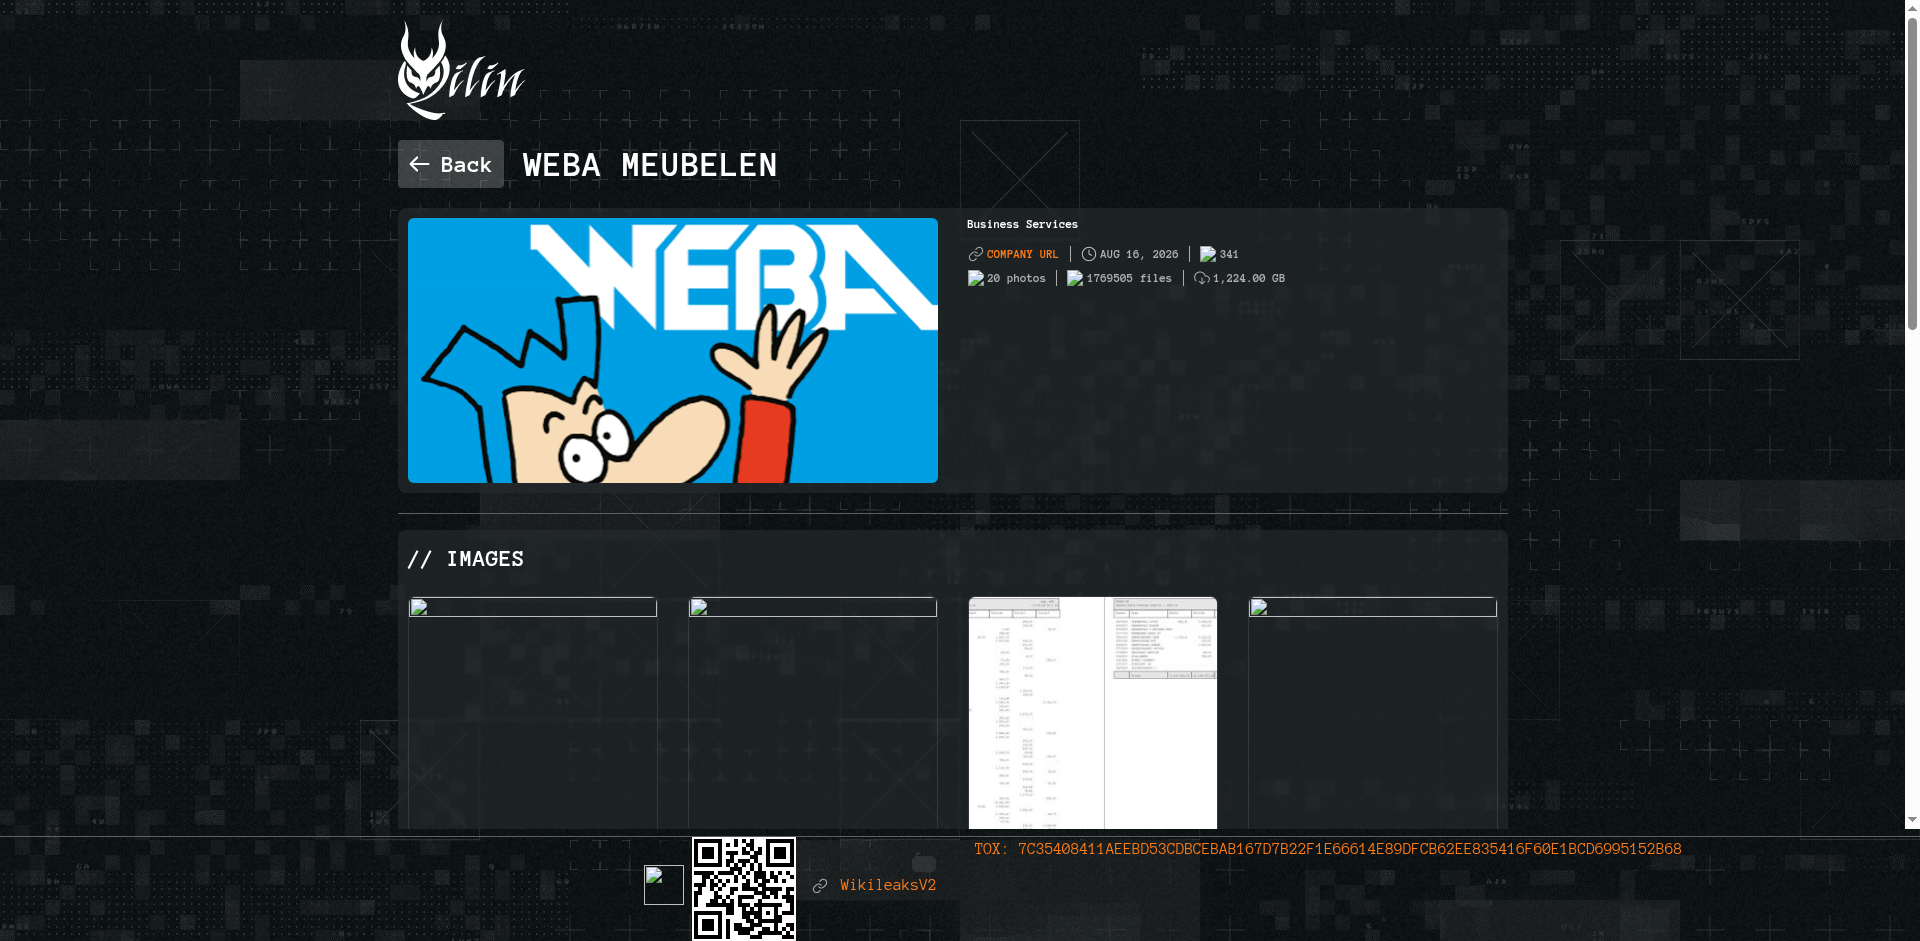Click the scrollbar down arrow
The width and height of the screenshot is (1920, 941).
coord(1912,820)
